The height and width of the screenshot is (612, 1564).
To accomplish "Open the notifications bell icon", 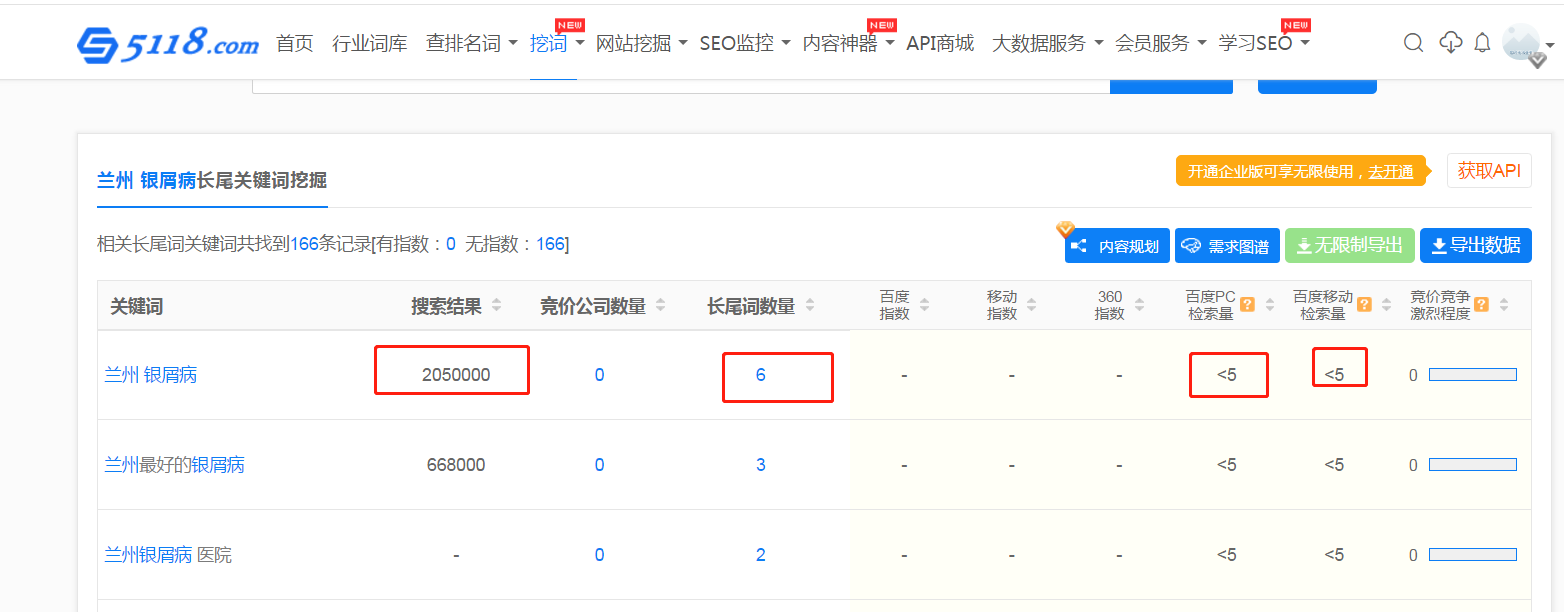I will pyautogui.click(x=1482, y=43).
